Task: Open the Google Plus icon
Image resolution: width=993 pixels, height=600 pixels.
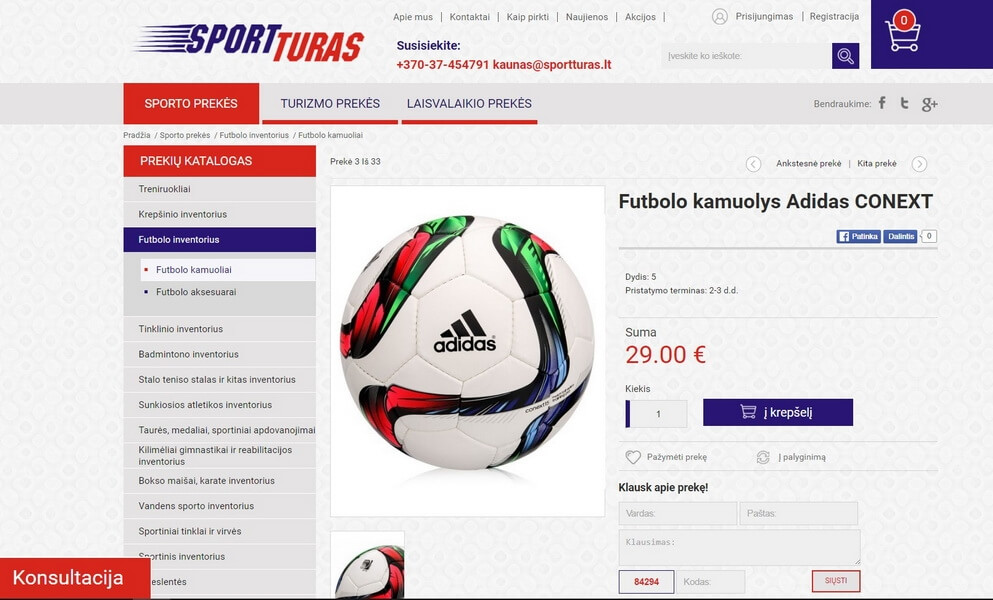Action: [929, 104]
